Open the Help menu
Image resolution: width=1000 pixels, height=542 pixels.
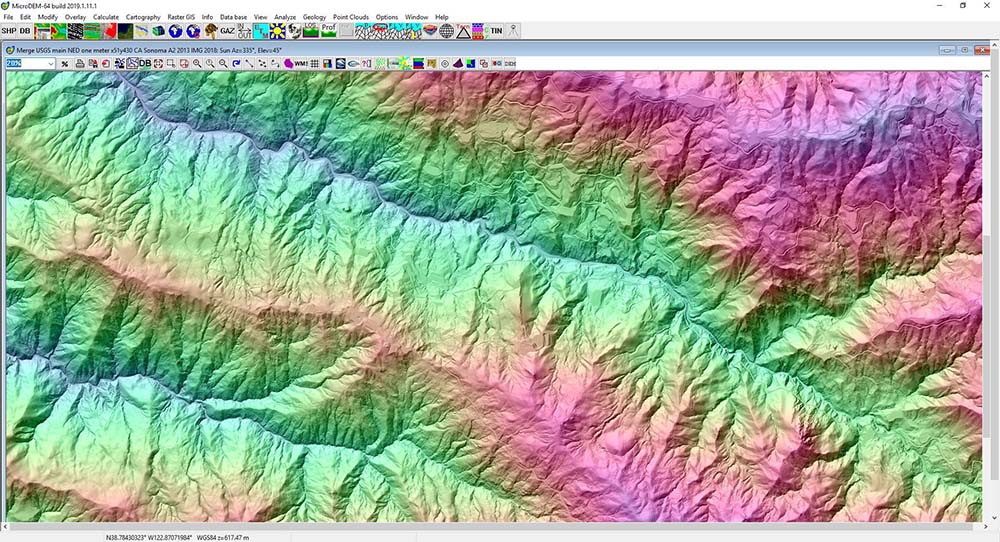click(x=441, y=17)
